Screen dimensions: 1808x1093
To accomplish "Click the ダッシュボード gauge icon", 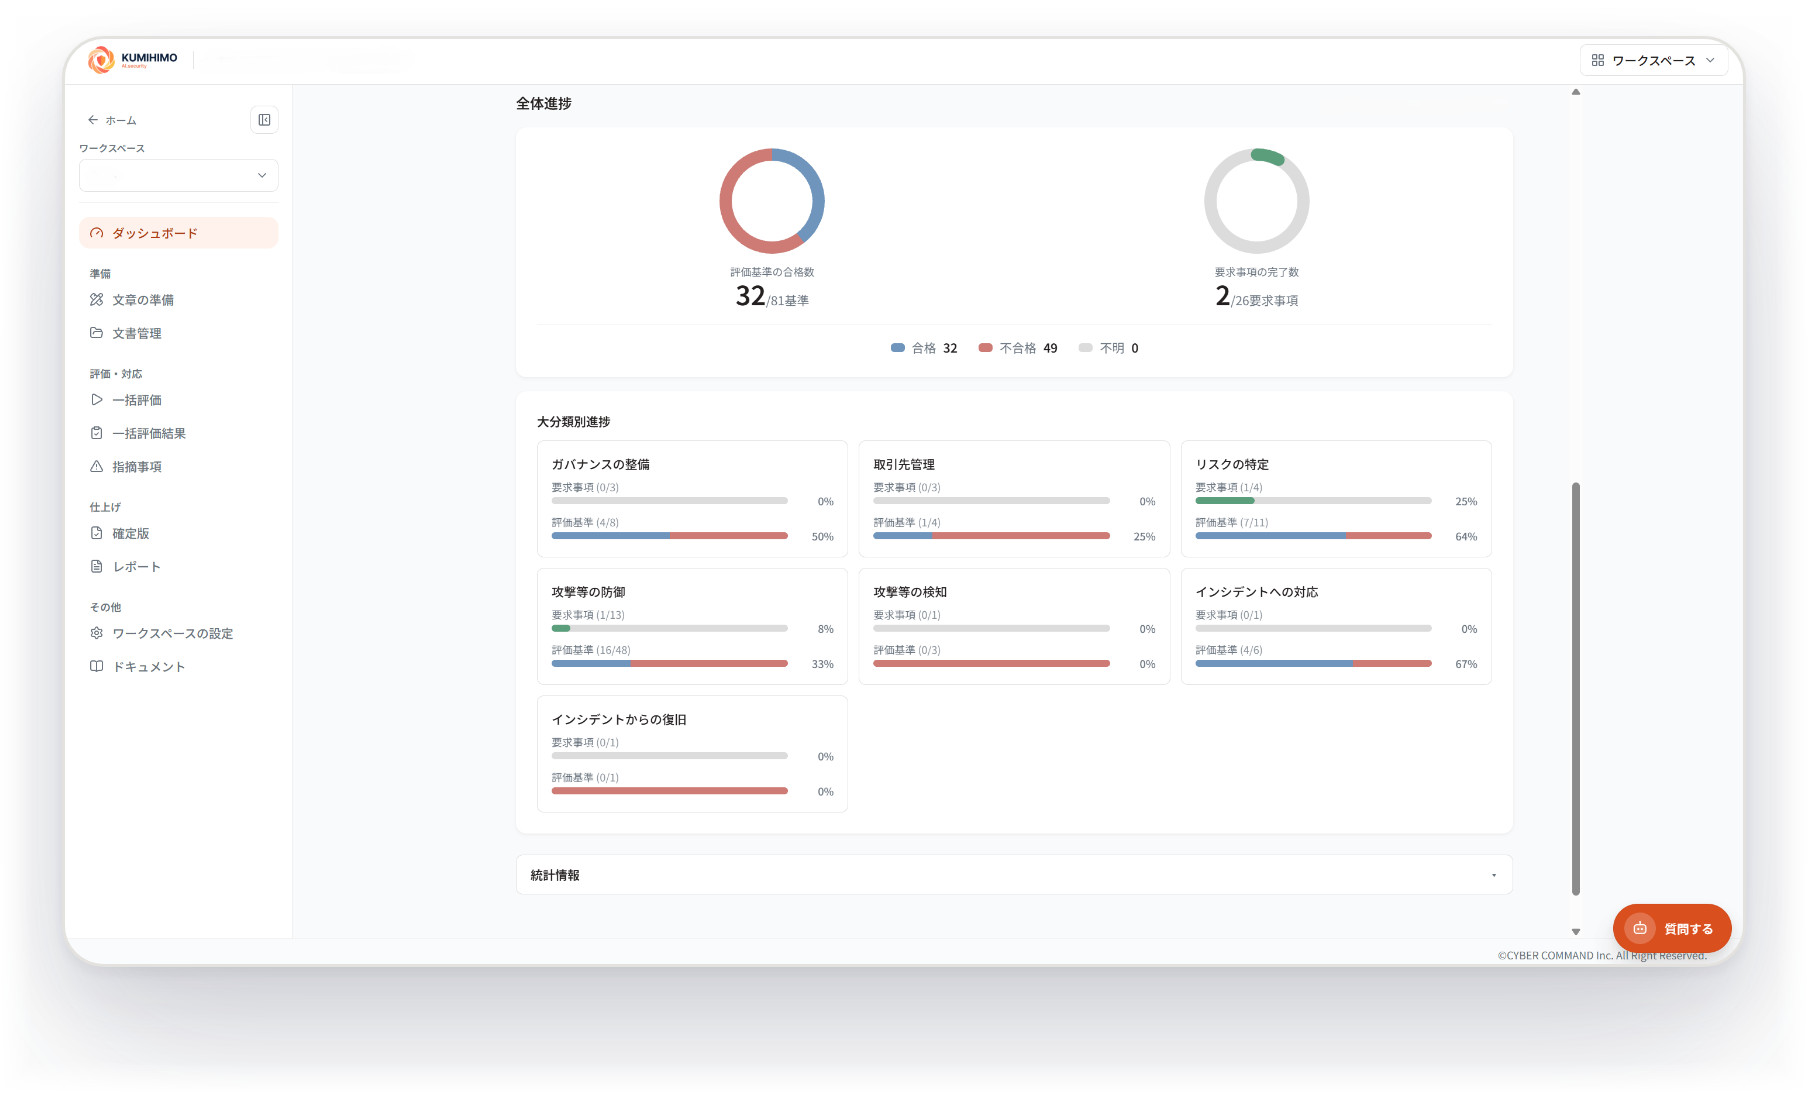I will pos(97,233).
